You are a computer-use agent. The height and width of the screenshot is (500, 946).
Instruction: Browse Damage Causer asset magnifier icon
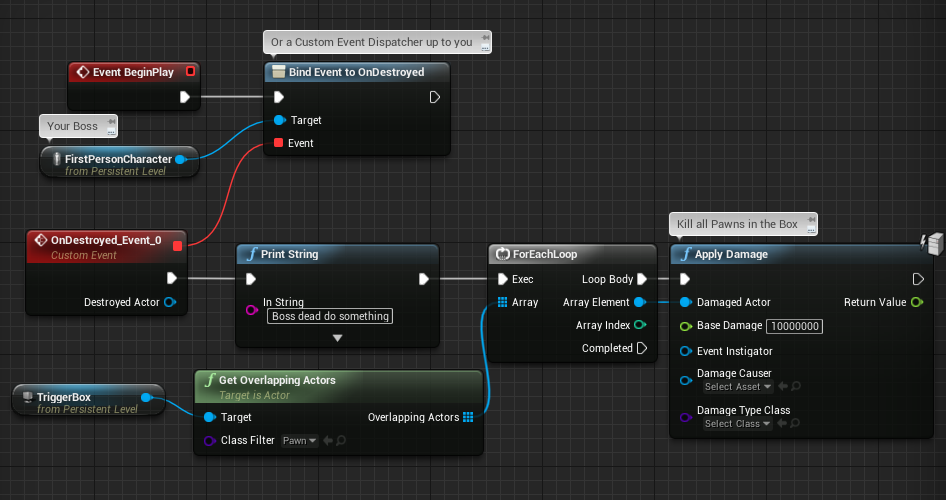click(x=796, y=386)
